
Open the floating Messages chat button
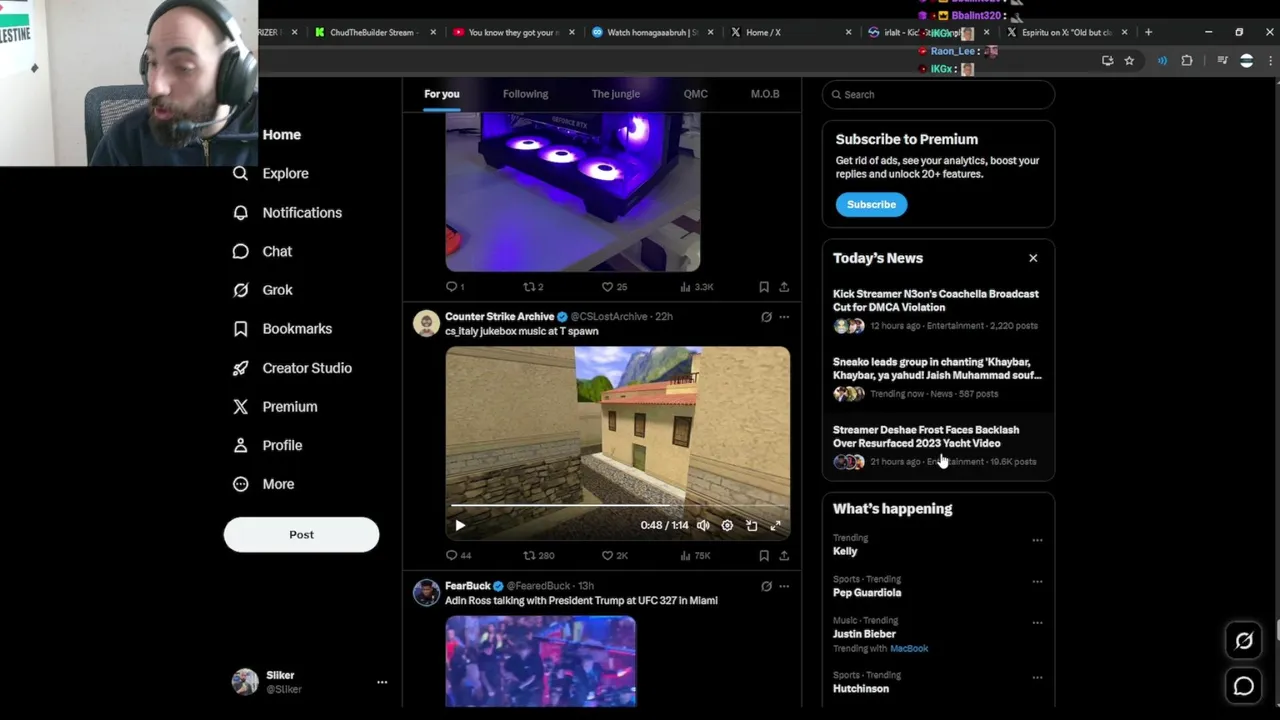pyautogui.click(x=1244, y=686)
